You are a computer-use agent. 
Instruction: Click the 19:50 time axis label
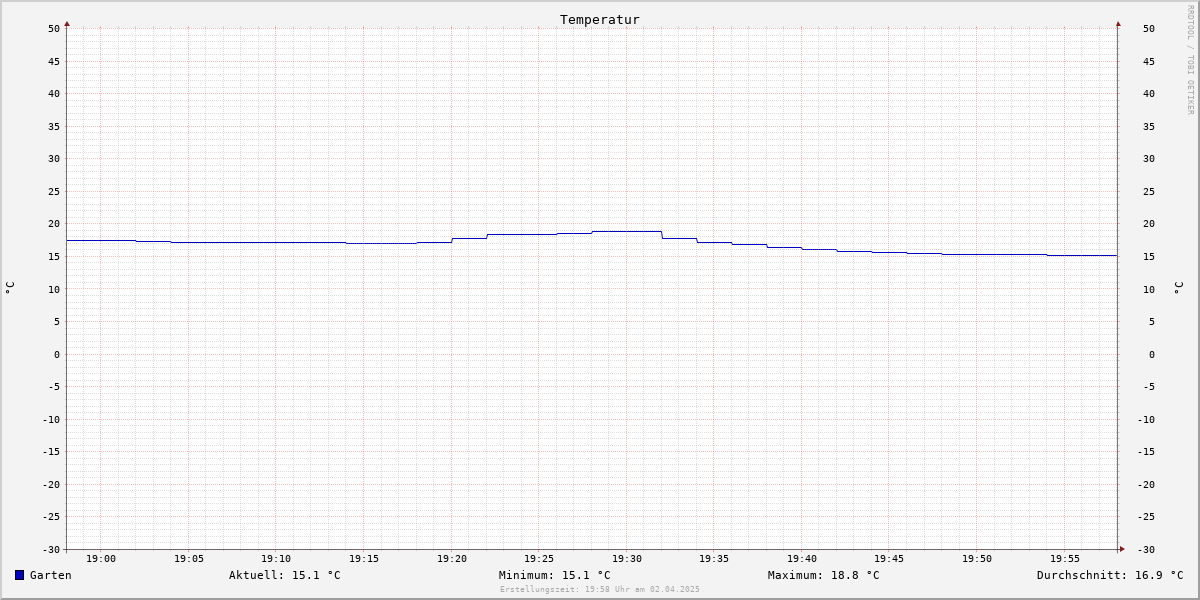click(x=977, y=559)
